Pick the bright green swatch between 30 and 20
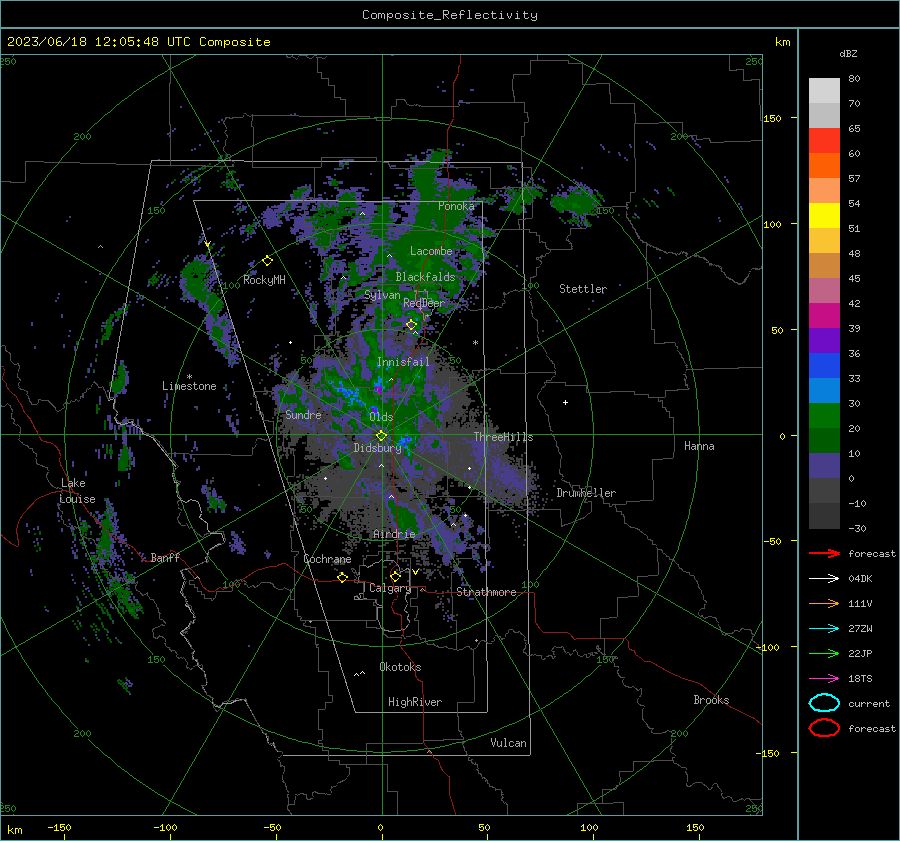 [x=824, y=415]
